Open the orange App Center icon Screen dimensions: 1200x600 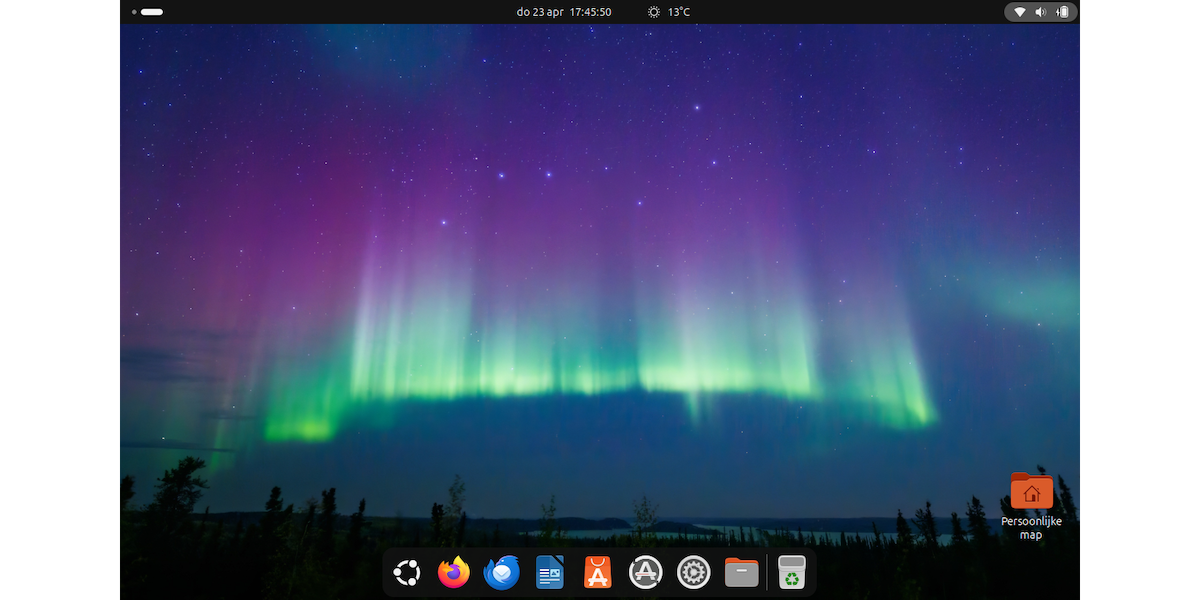[597, 573]
